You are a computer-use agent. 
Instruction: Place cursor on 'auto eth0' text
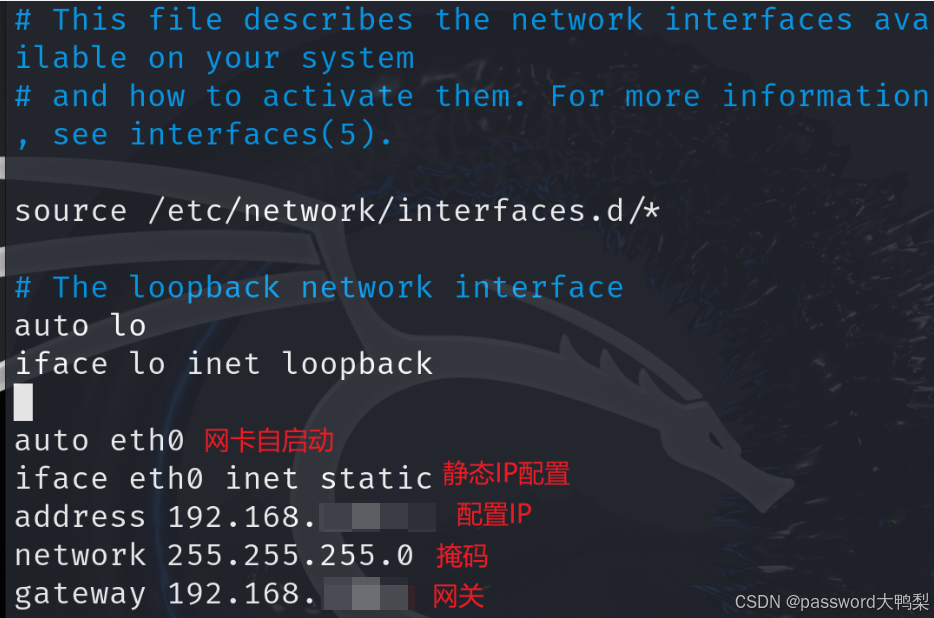99,441
